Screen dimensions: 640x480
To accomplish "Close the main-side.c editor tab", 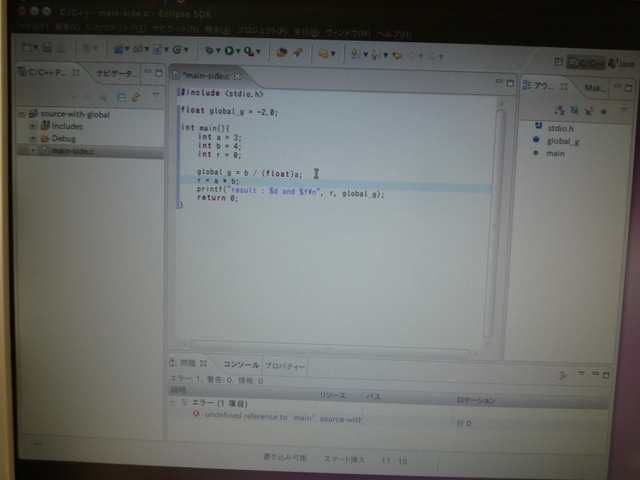I will coord(237,76).
